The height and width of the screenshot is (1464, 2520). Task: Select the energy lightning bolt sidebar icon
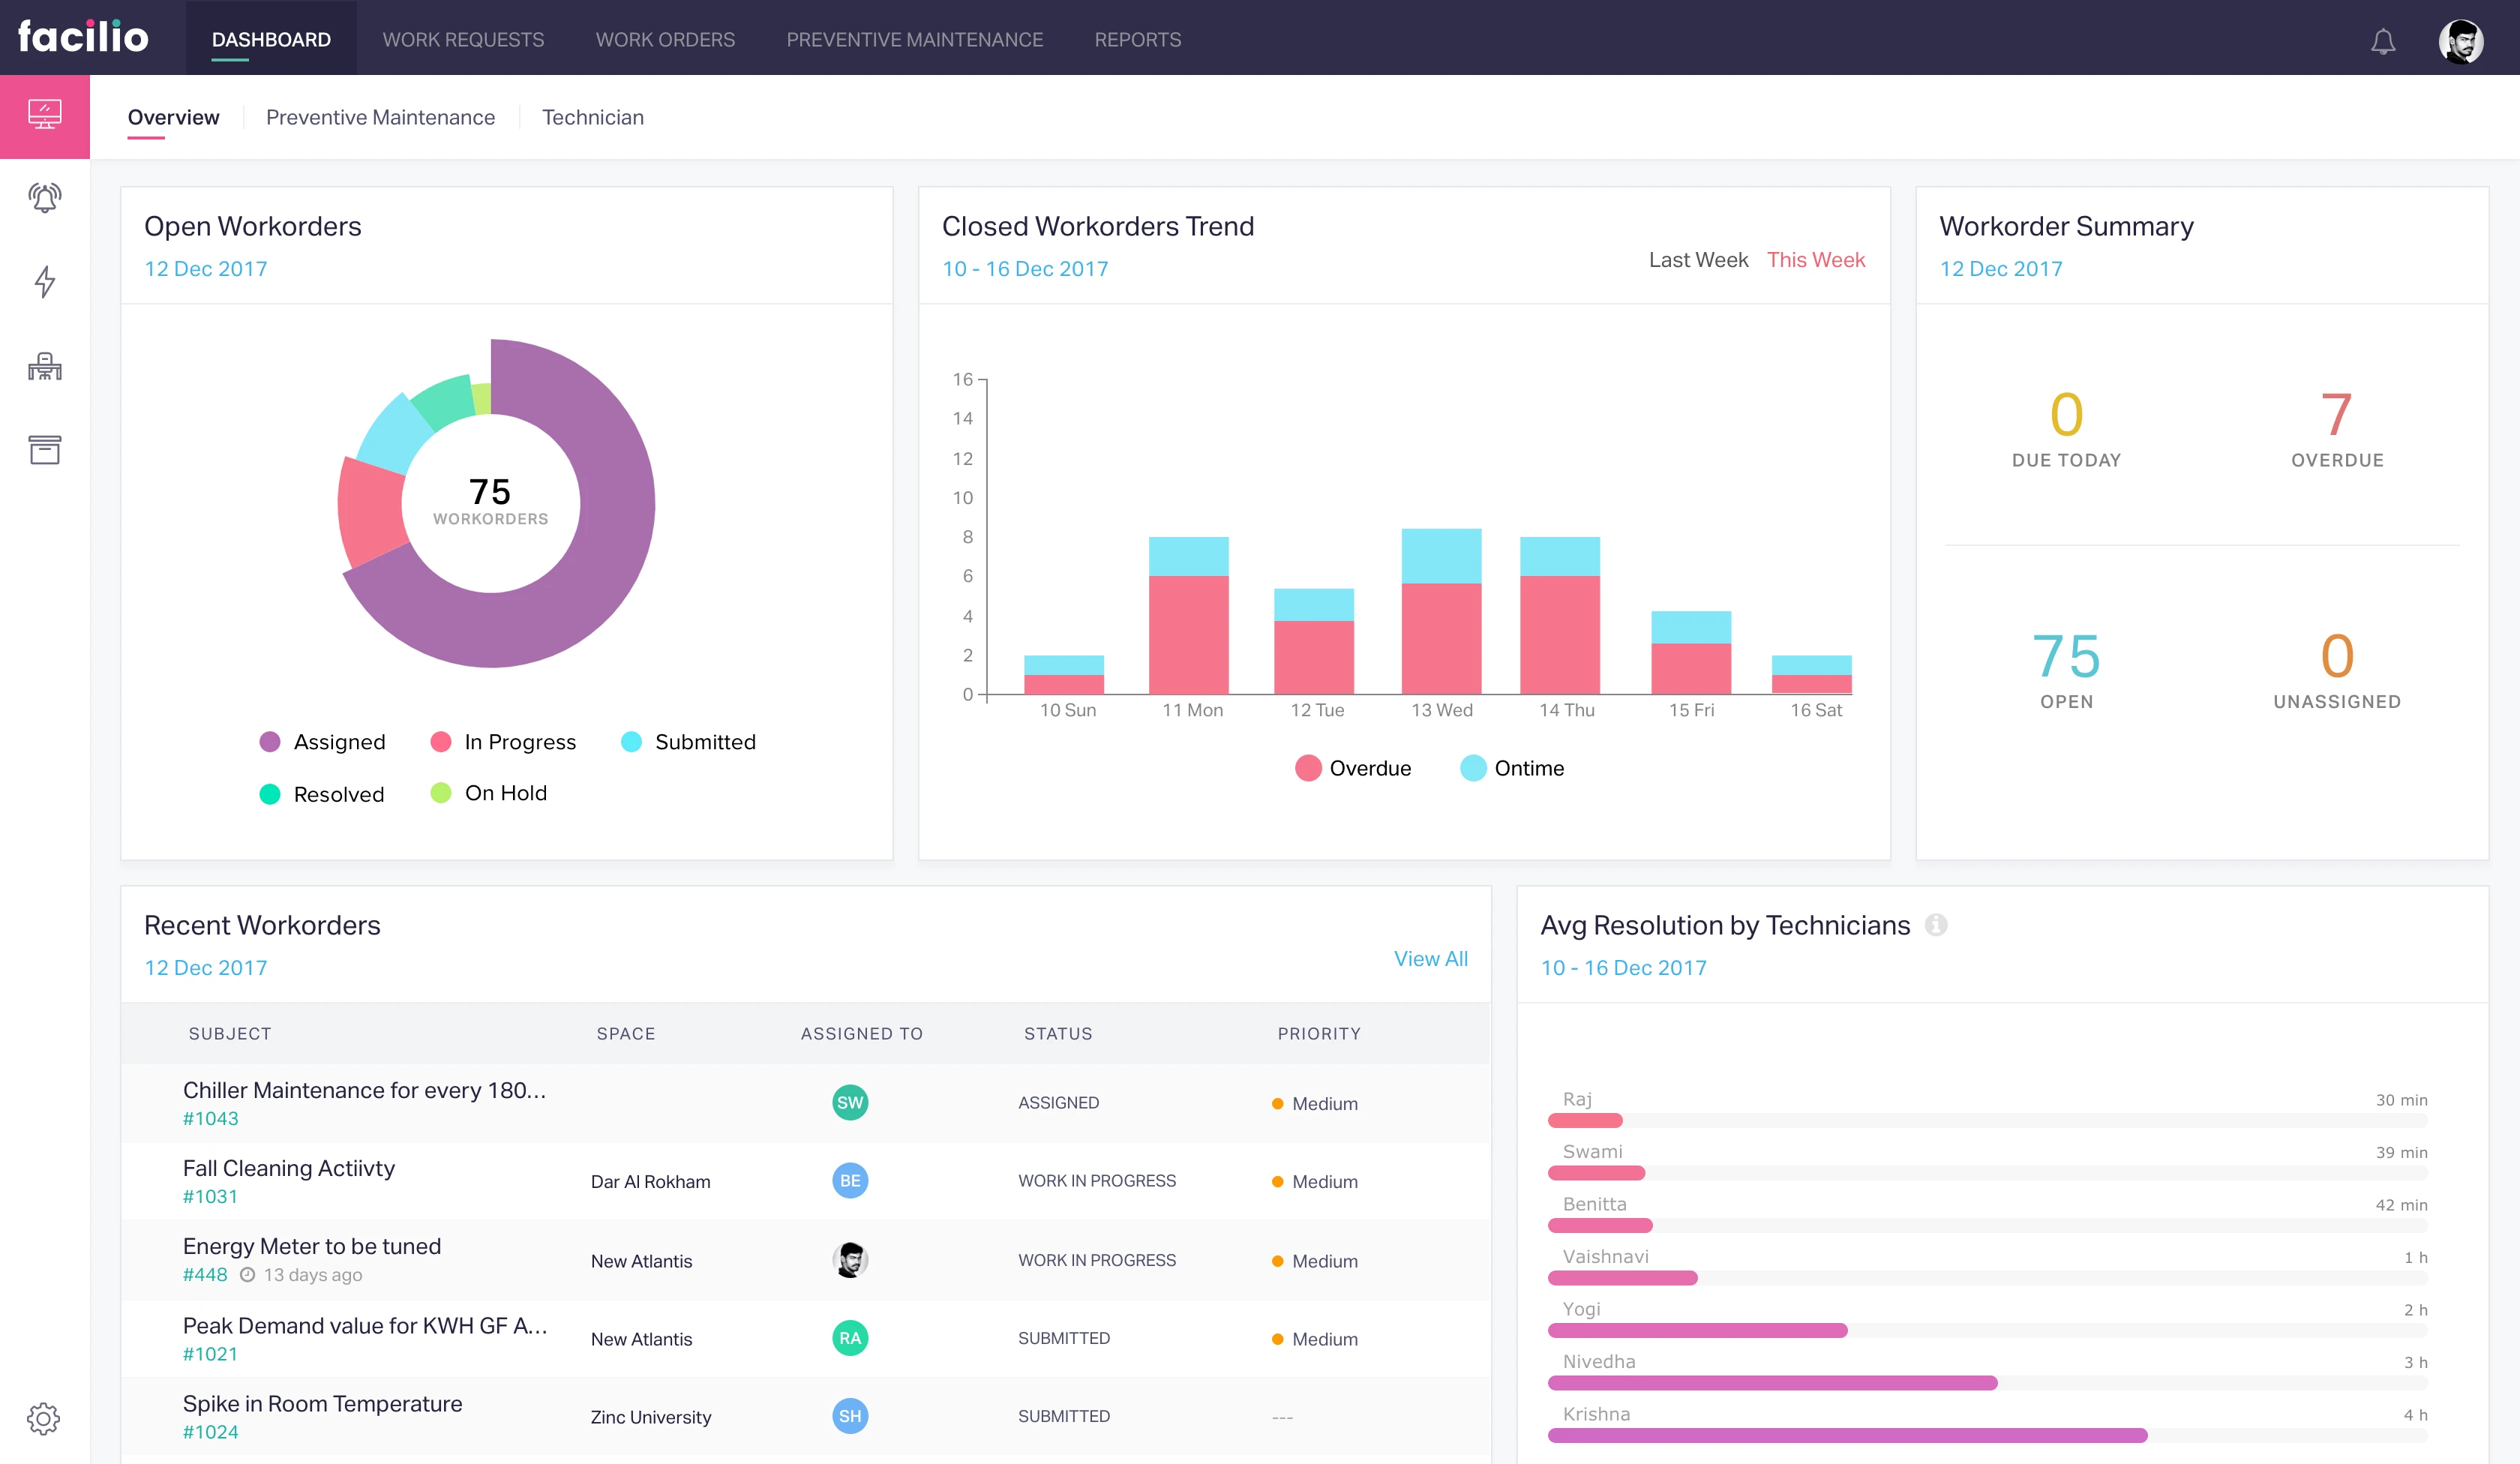[x=44, y=282]
